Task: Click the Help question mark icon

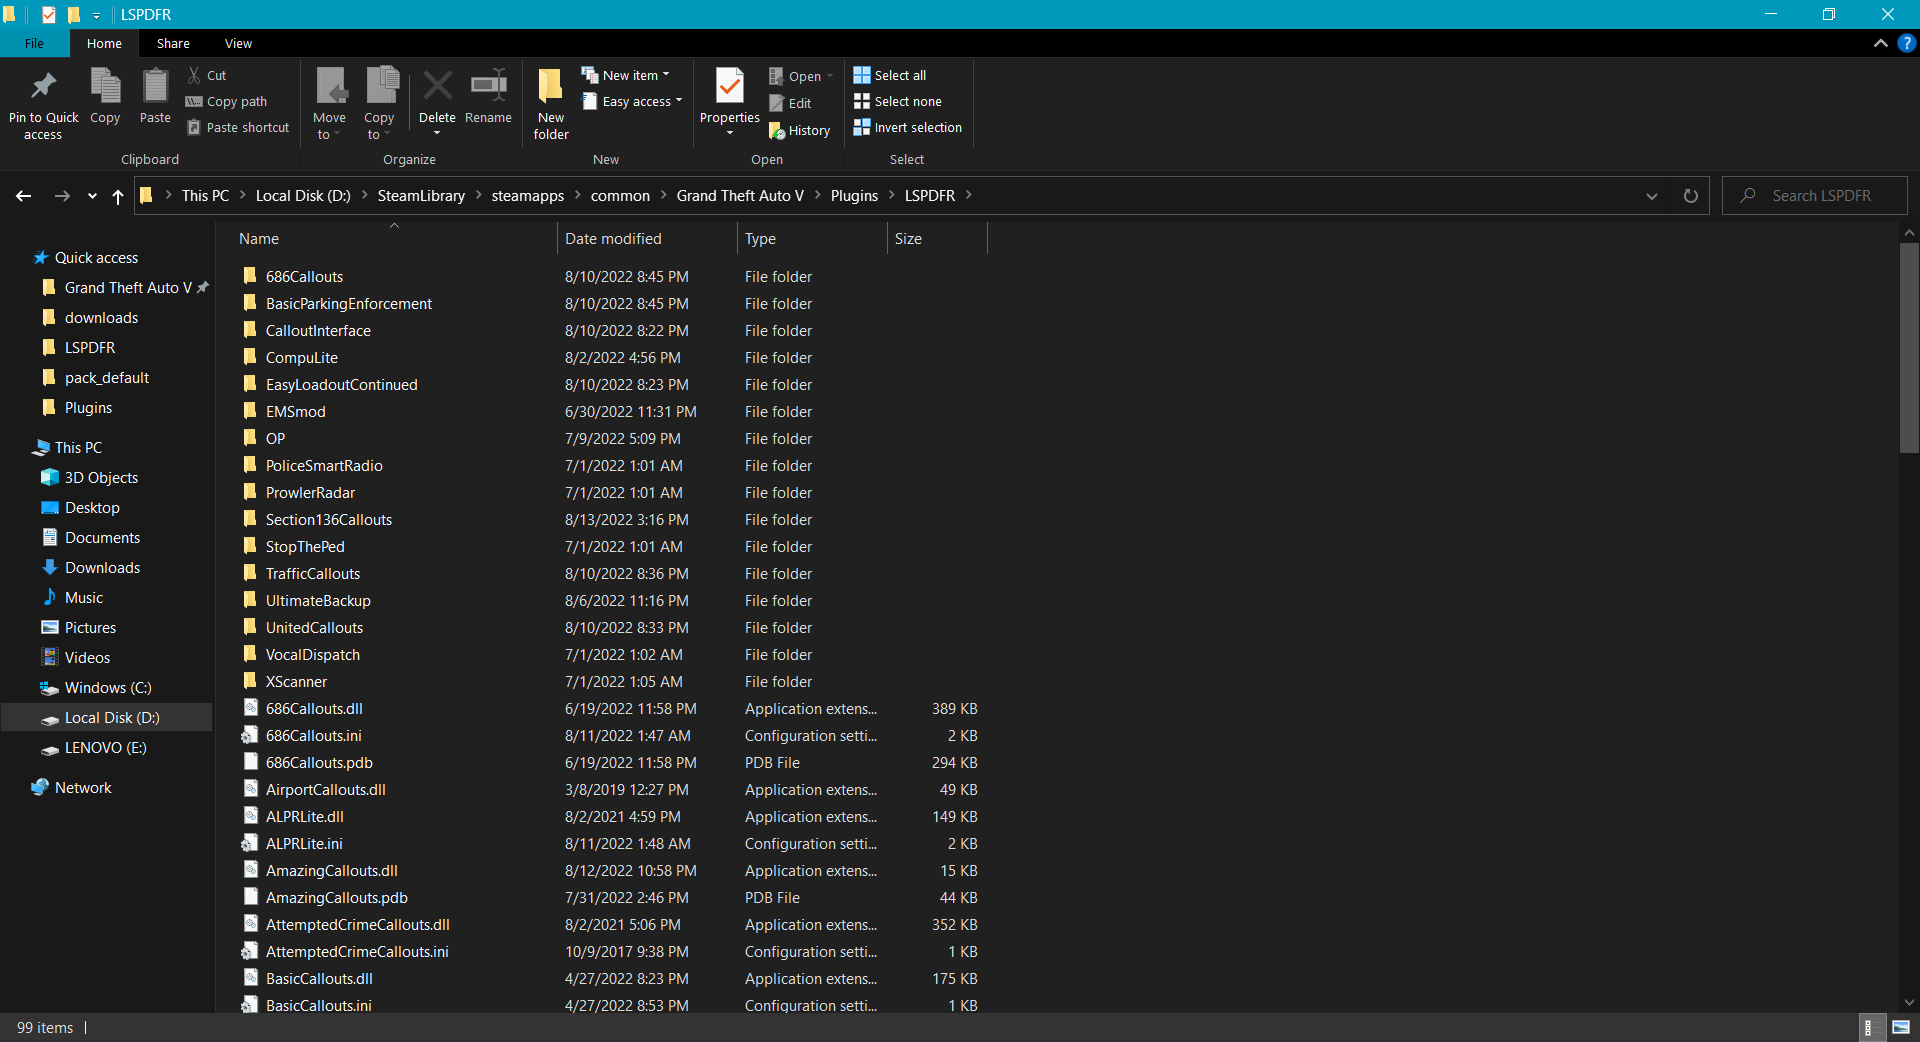Action: click(x=1906, y=43)
